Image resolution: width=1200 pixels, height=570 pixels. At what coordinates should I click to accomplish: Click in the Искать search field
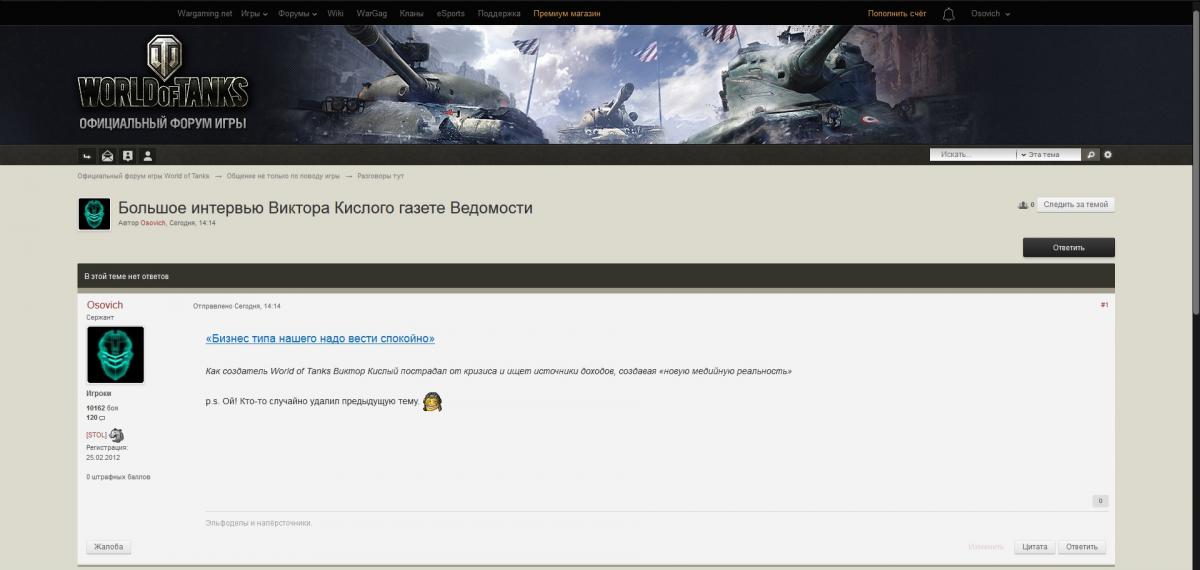pos(973,155)
